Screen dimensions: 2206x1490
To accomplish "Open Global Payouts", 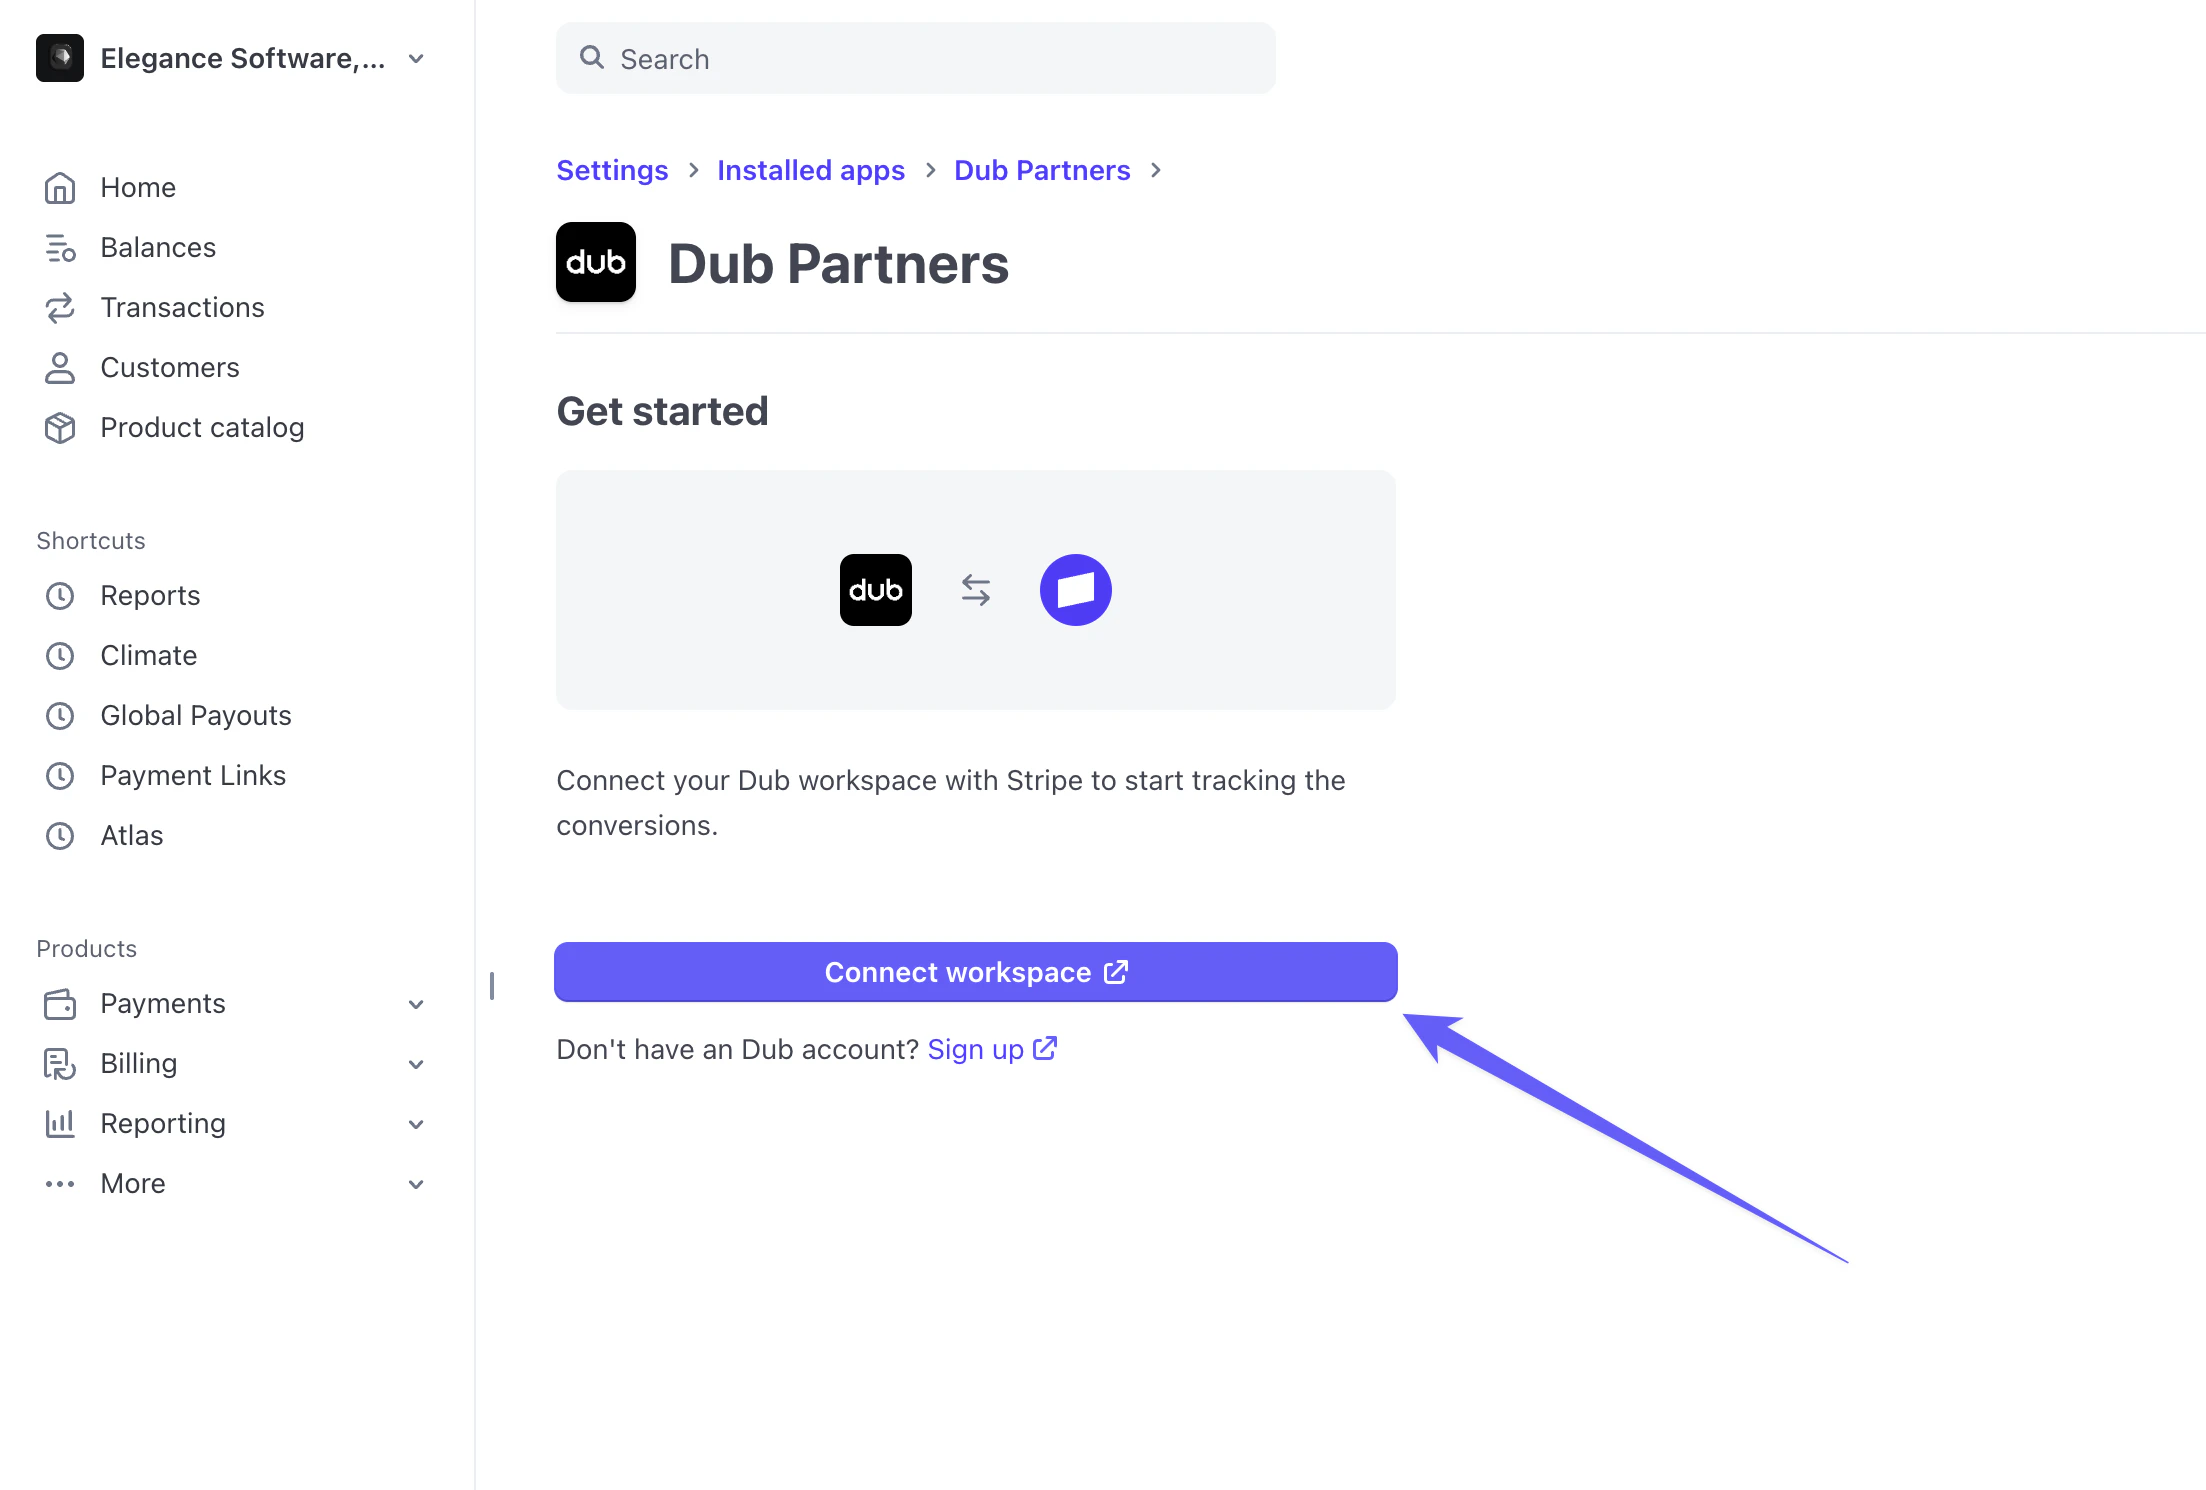I will (x=195, y=715).
